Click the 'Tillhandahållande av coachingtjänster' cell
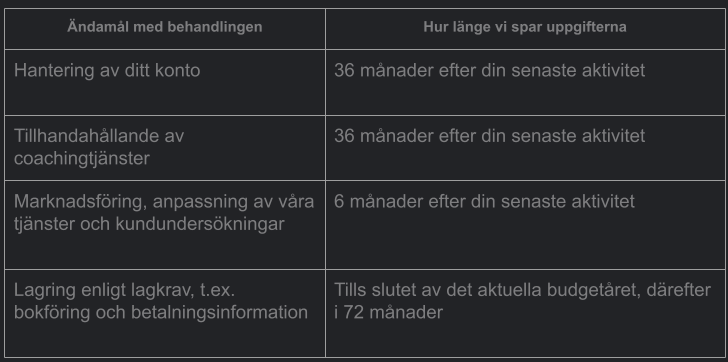Image resolution: width=728 pixels, height=362 pixels. point(165,148)
